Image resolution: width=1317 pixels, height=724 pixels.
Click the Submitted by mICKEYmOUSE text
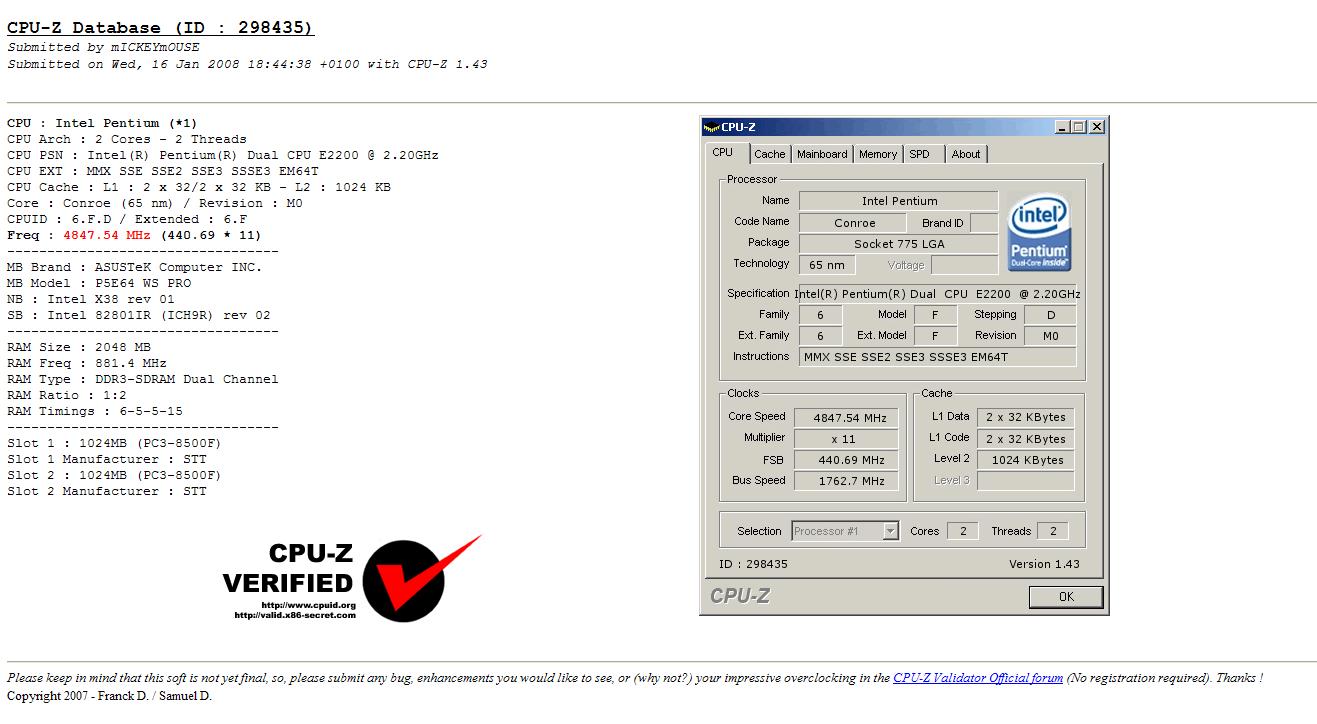[103, 47]
